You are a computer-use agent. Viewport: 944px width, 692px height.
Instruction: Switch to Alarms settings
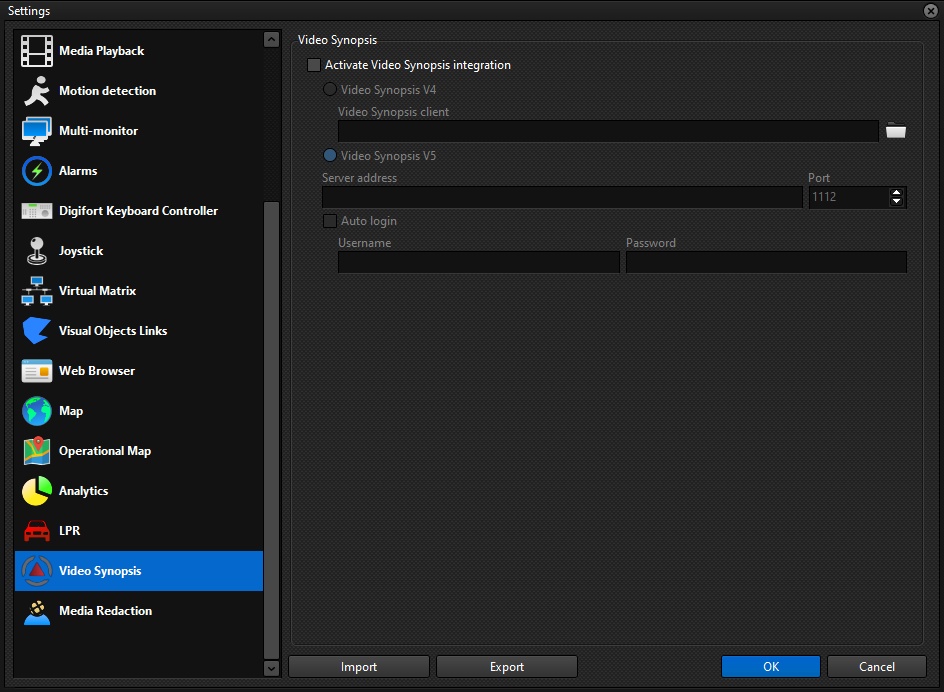click(x=138, y=171)
